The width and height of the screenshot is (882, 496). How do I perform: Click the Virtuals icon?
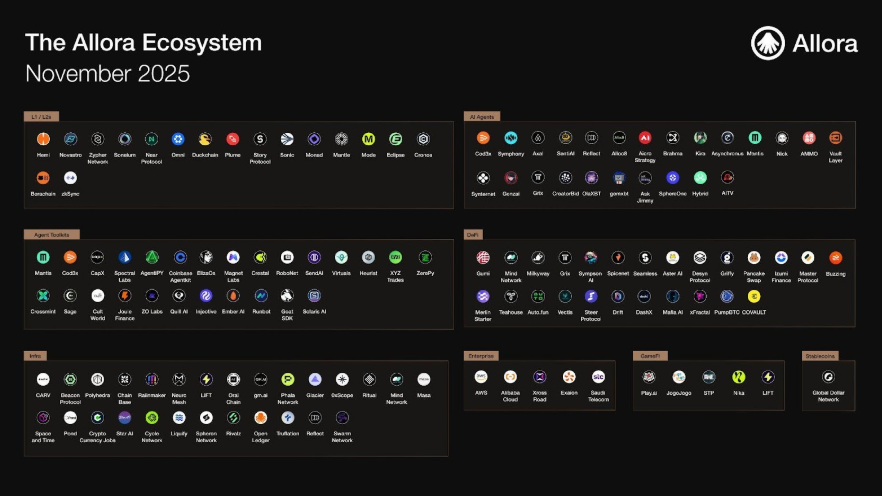(x=341, y=257)
